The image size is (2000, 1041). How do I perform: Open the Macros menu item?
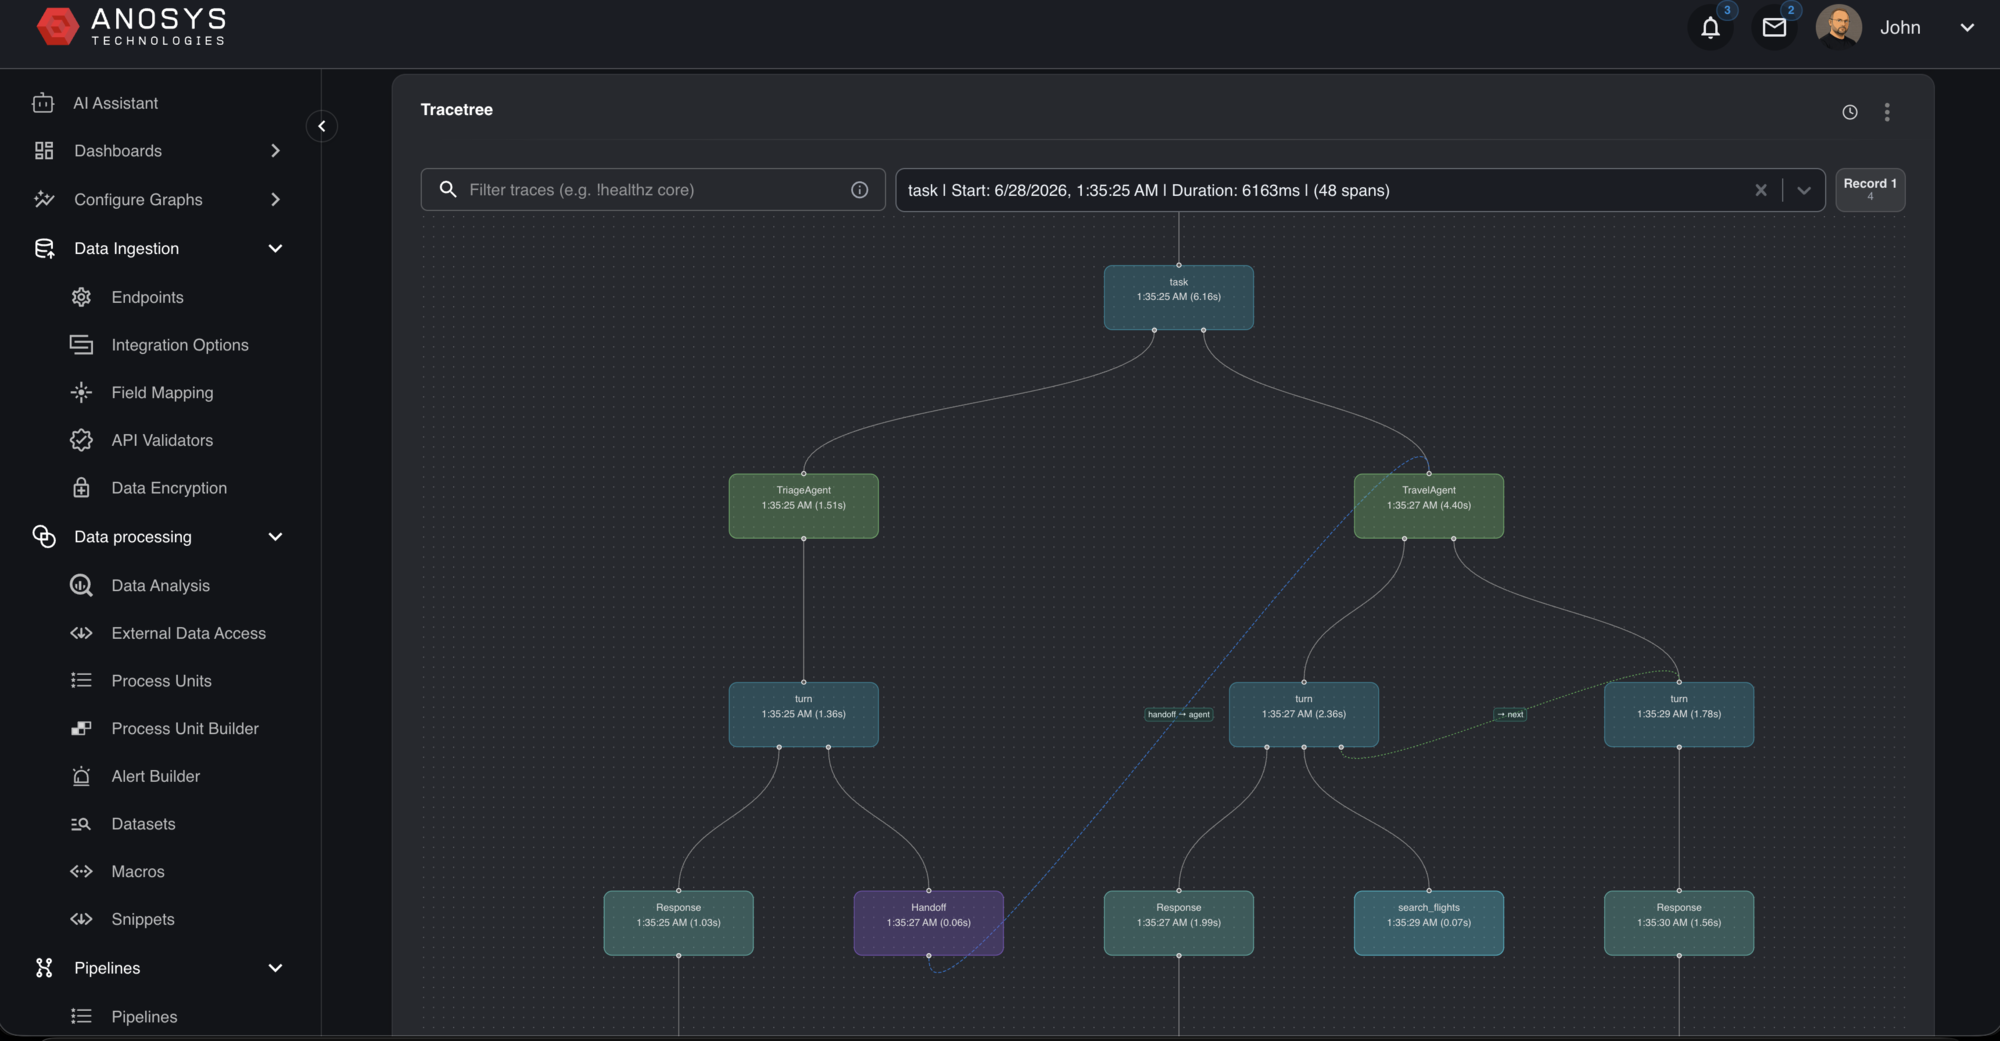[138, 872]
